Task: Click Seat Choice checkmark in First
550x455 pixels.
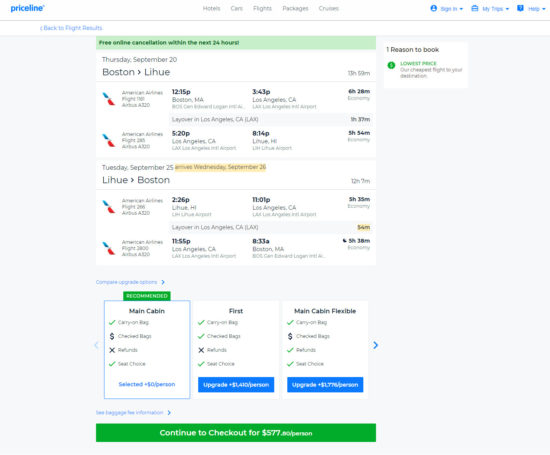Action: click(x=201, y=364)
